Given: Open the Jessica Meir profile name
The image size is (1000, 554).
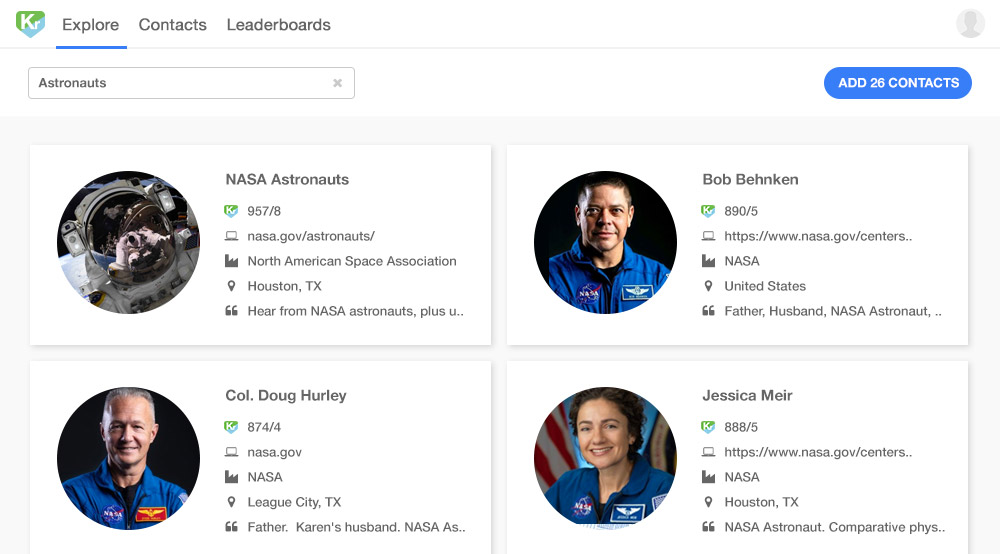Looking at the screenshot, I should click(747, 395).
